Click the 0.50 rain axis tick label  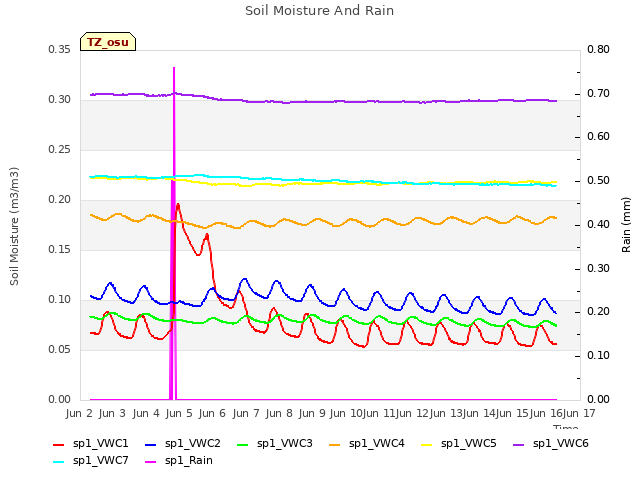point(598,180)
